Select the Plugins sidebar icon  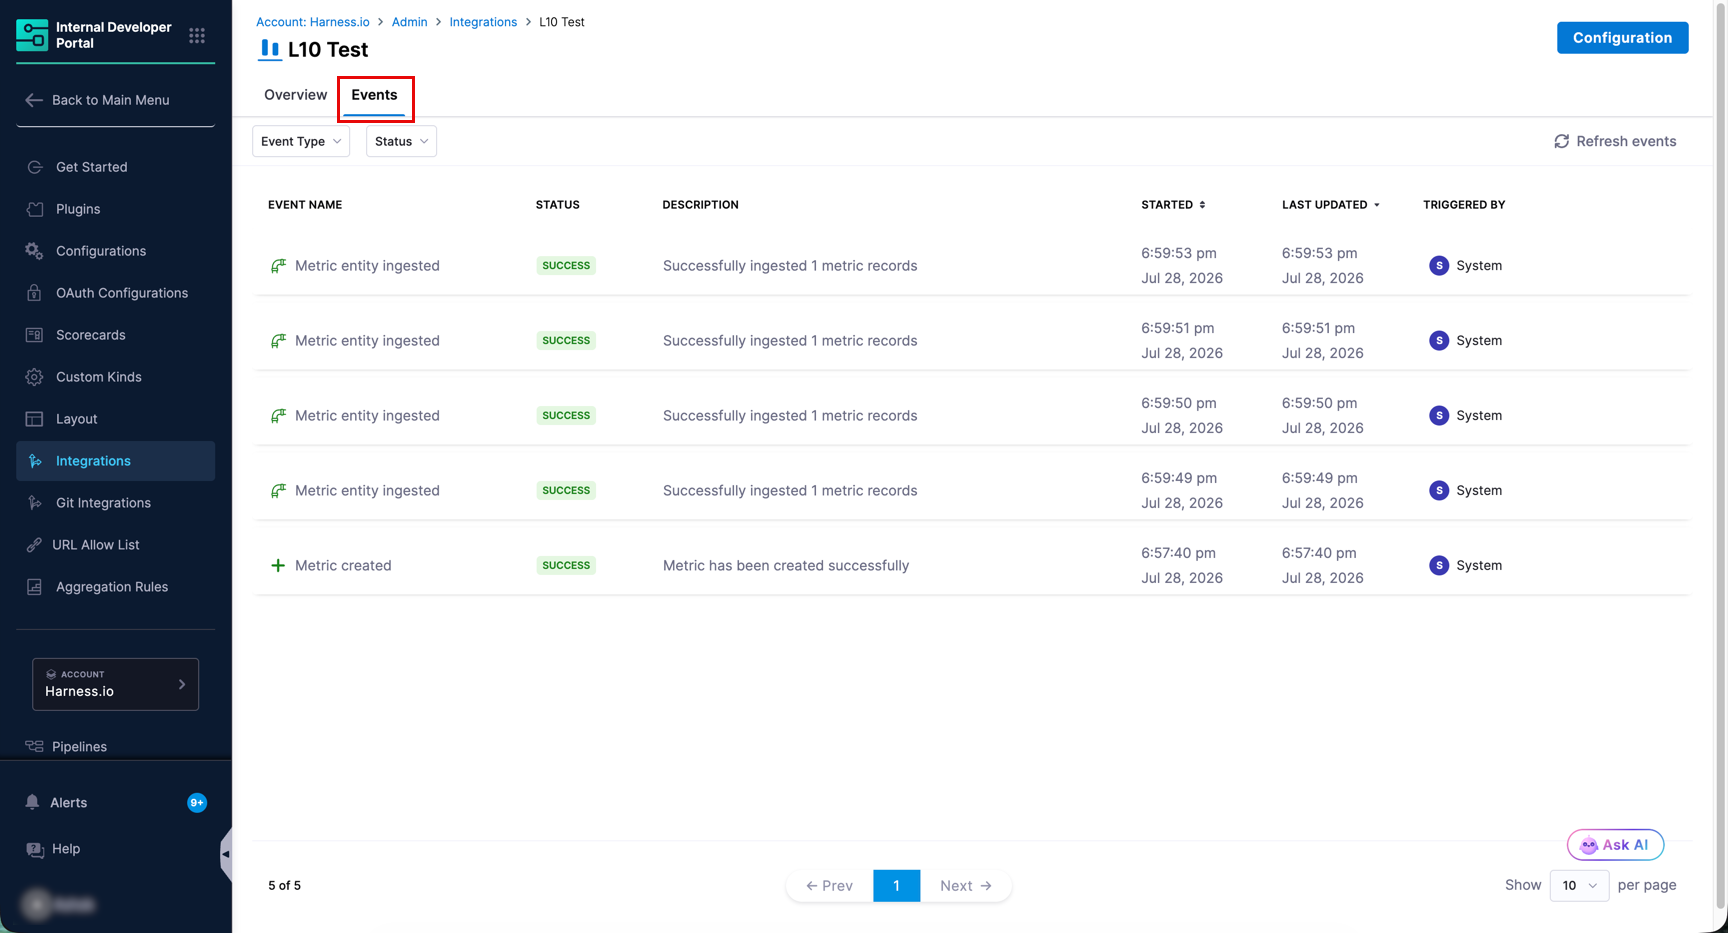point(35,209)
